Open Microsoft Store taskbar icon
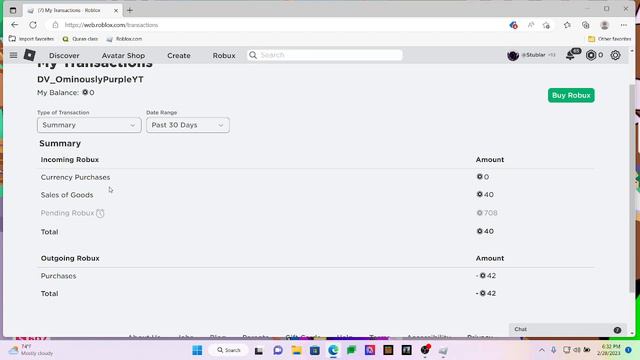This screenshot has height=360, width=640. (315, 350)
